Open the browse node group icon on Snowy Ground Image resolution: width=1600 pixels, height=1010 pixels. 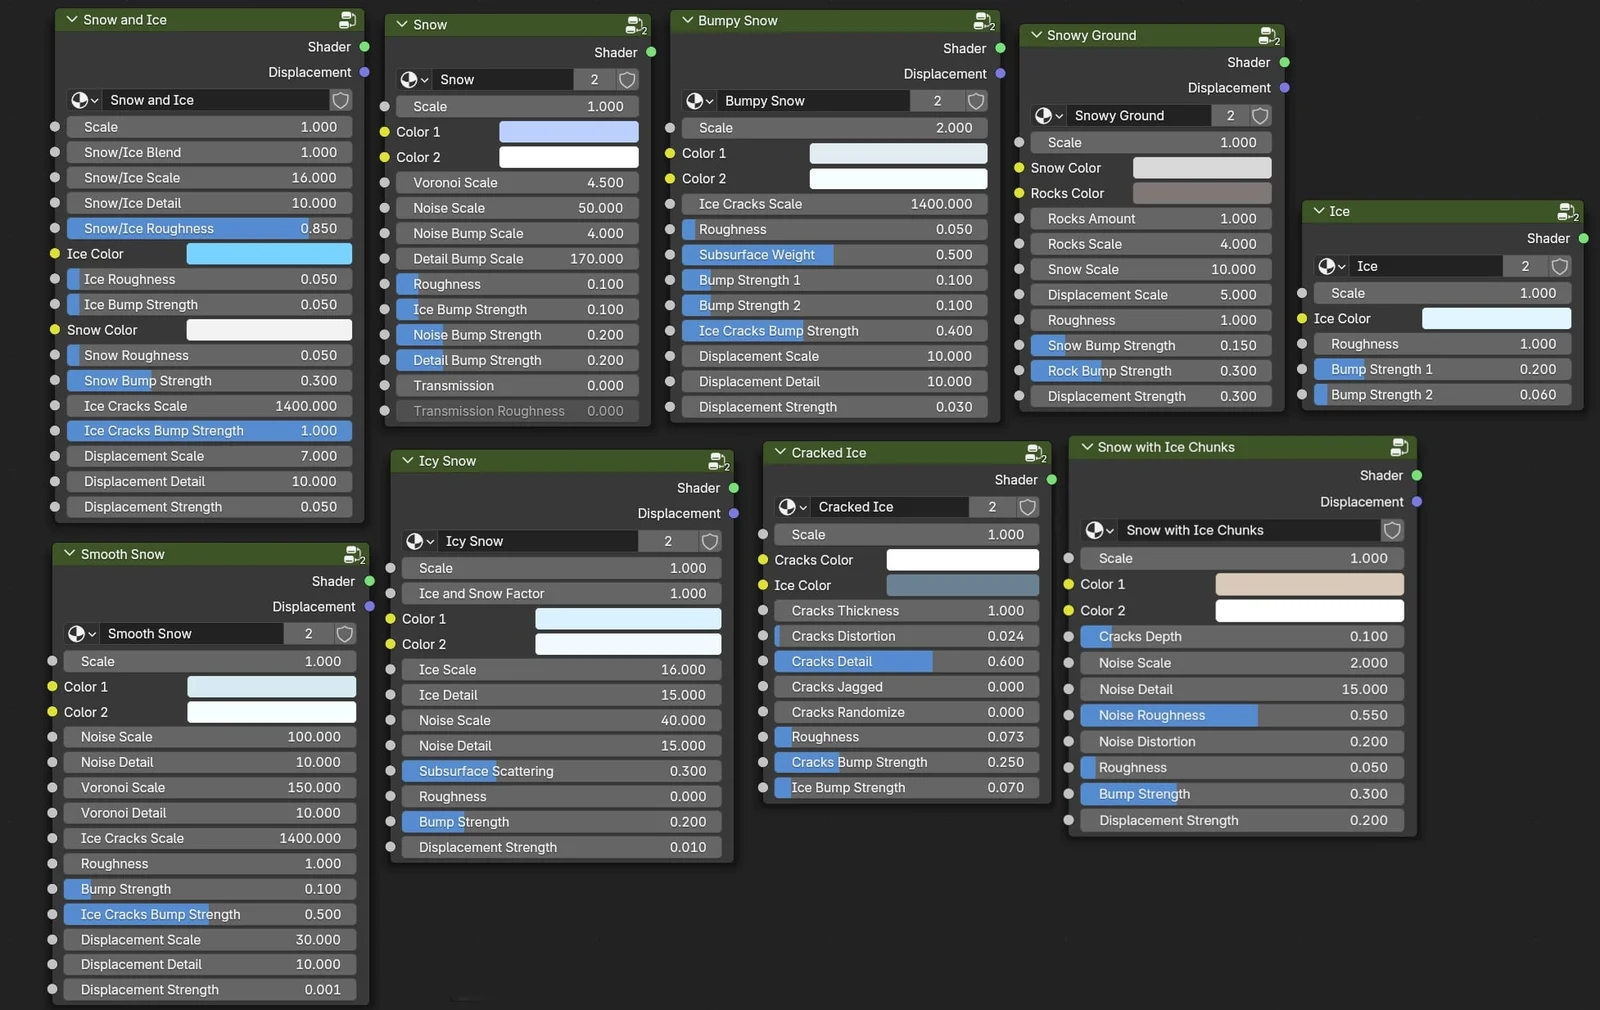[x=1047, y=115]
